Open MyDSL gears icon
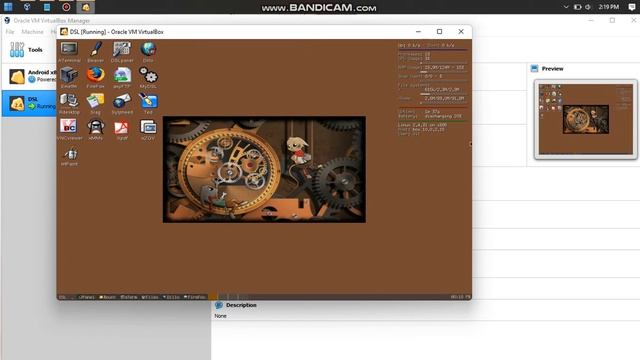Viewport: 640px width, 360px height. point(148,75)
